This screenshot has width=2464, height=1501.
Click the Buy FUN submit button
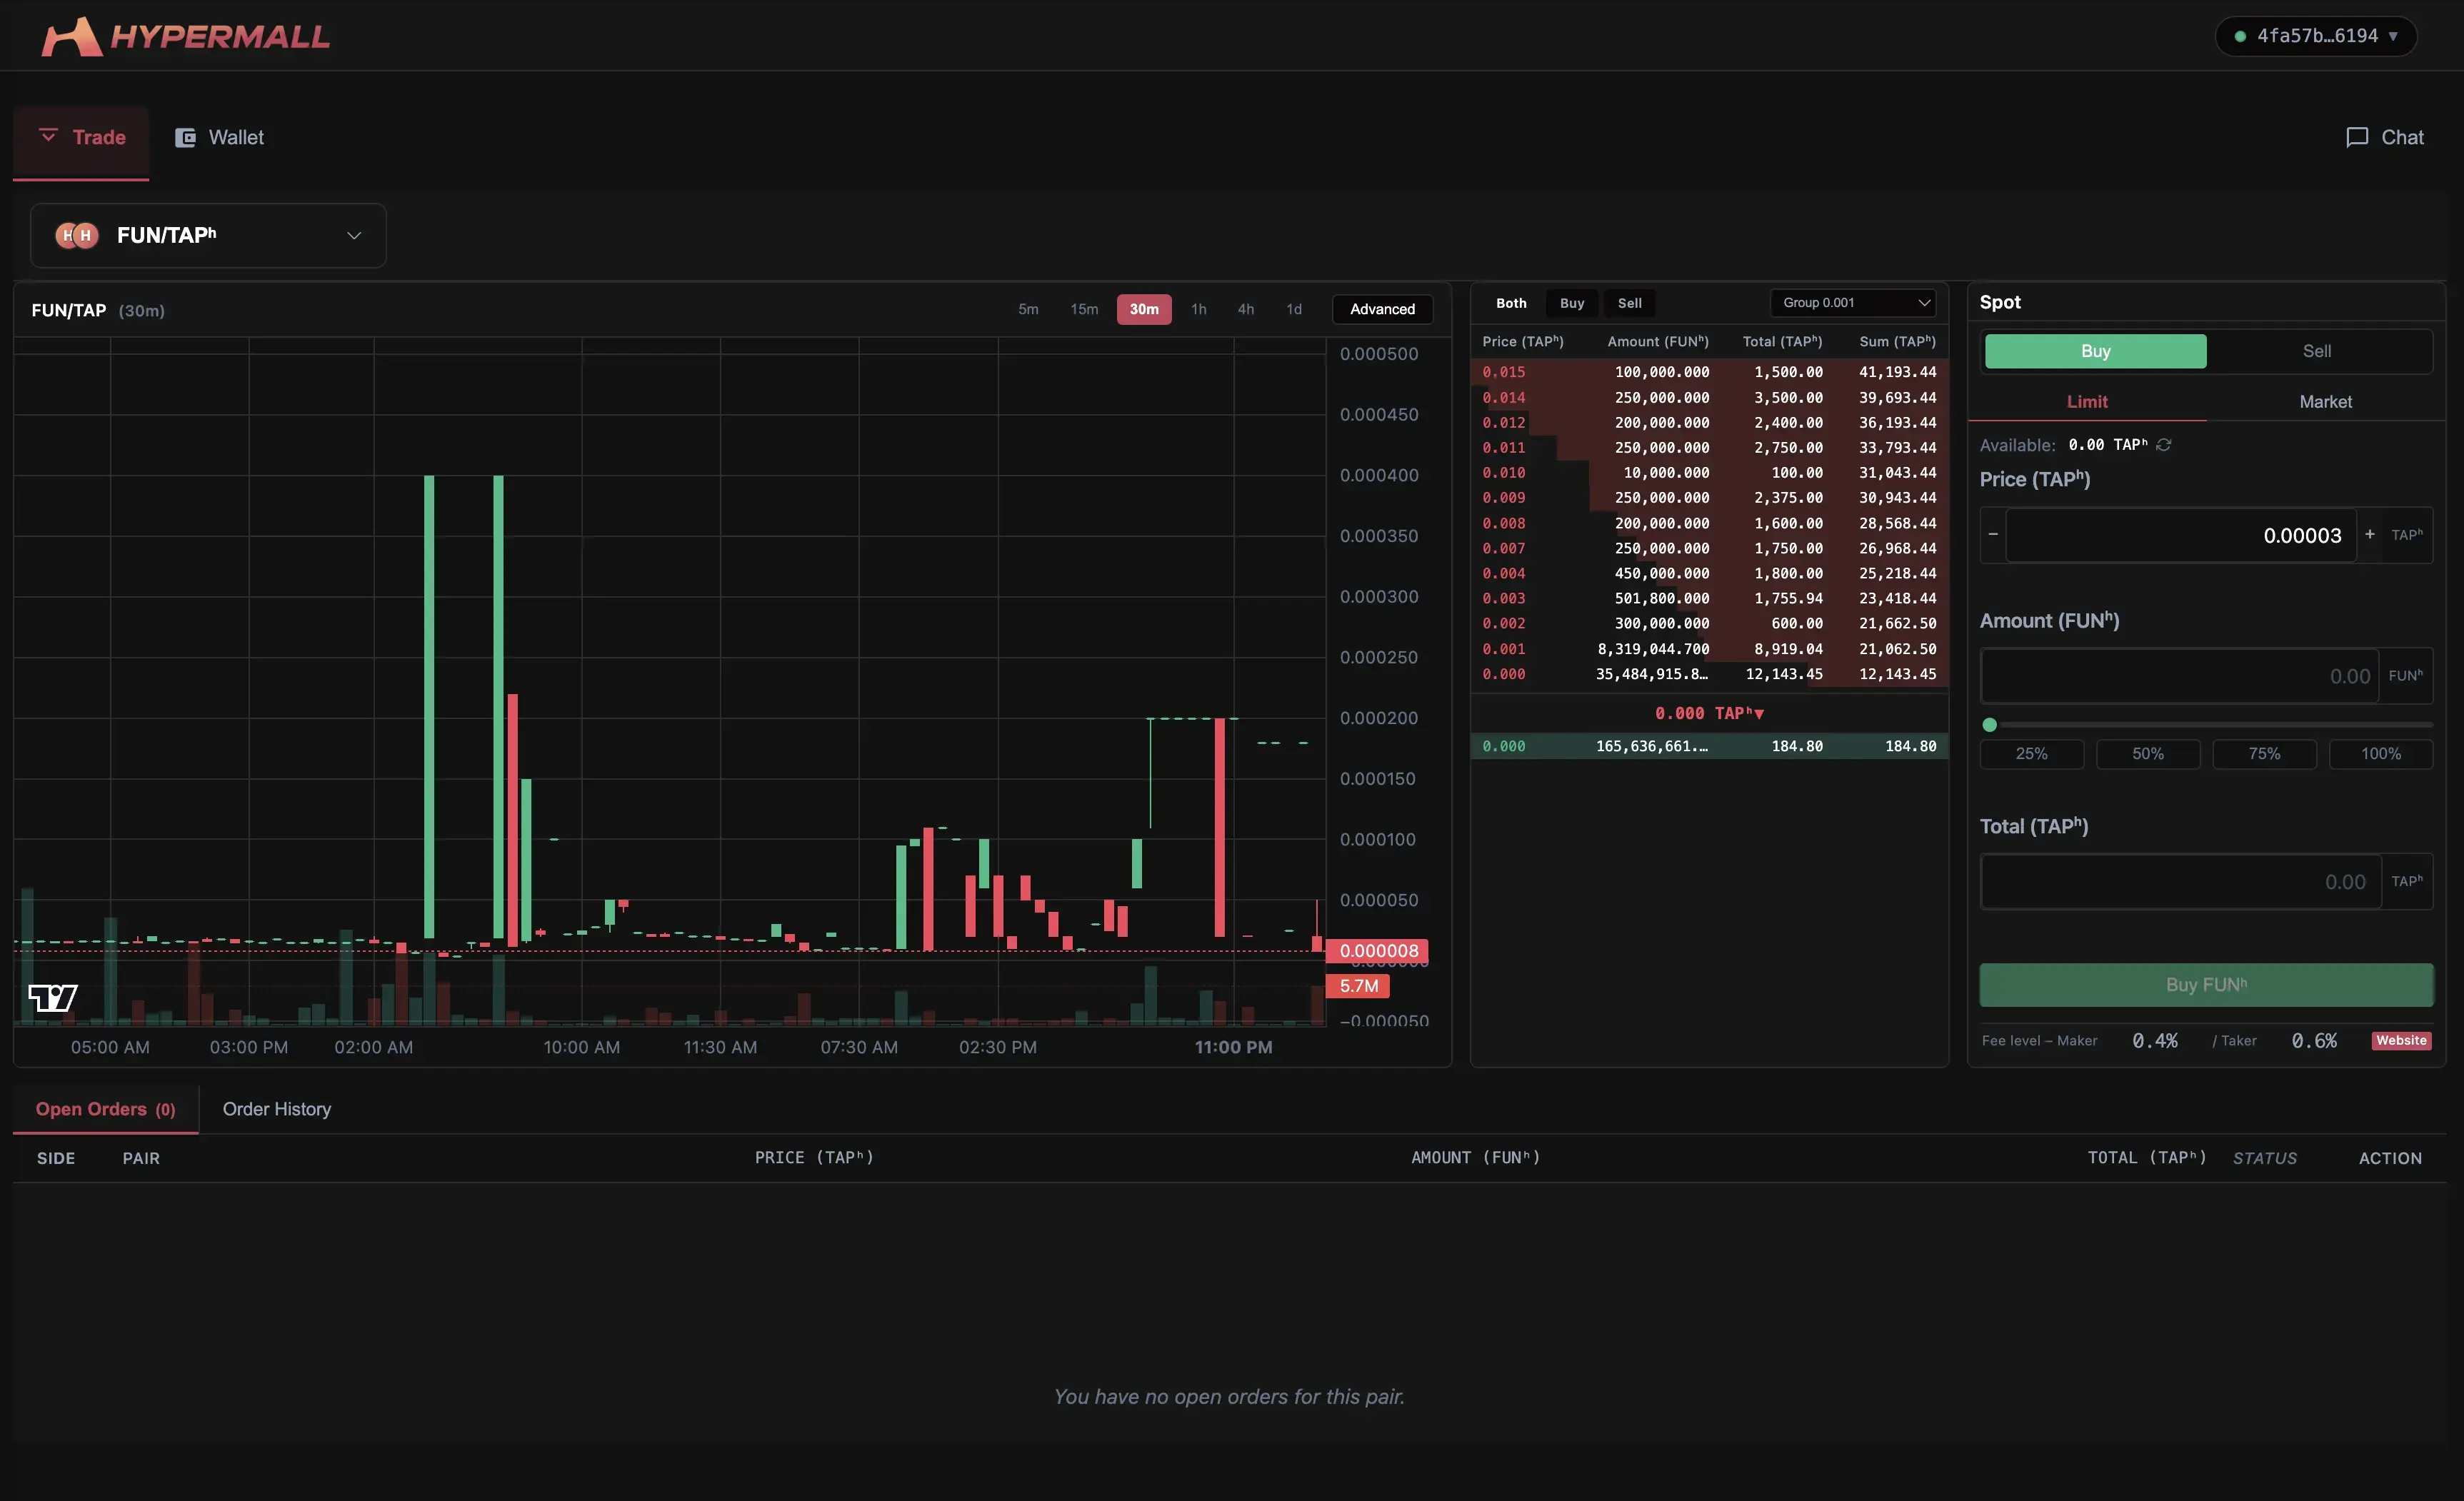point(2206,984)
